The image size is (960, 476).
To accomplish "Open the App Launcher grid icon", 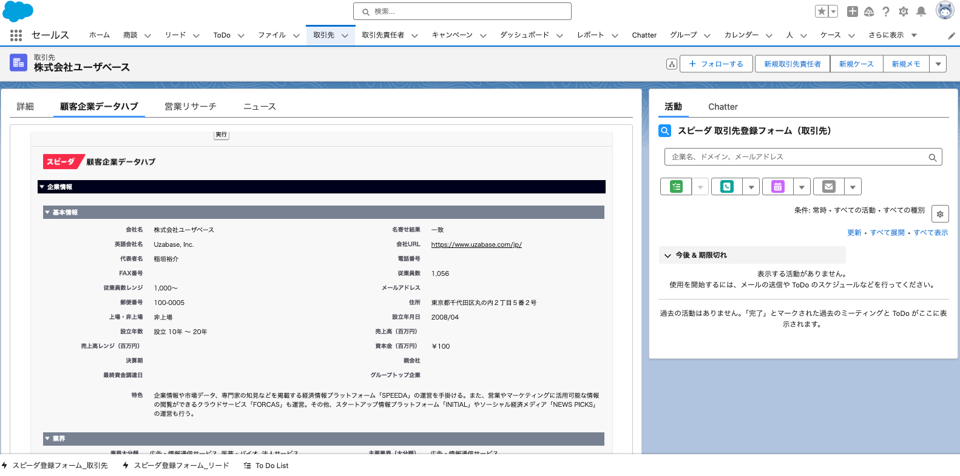I will [x=16, y=35].
